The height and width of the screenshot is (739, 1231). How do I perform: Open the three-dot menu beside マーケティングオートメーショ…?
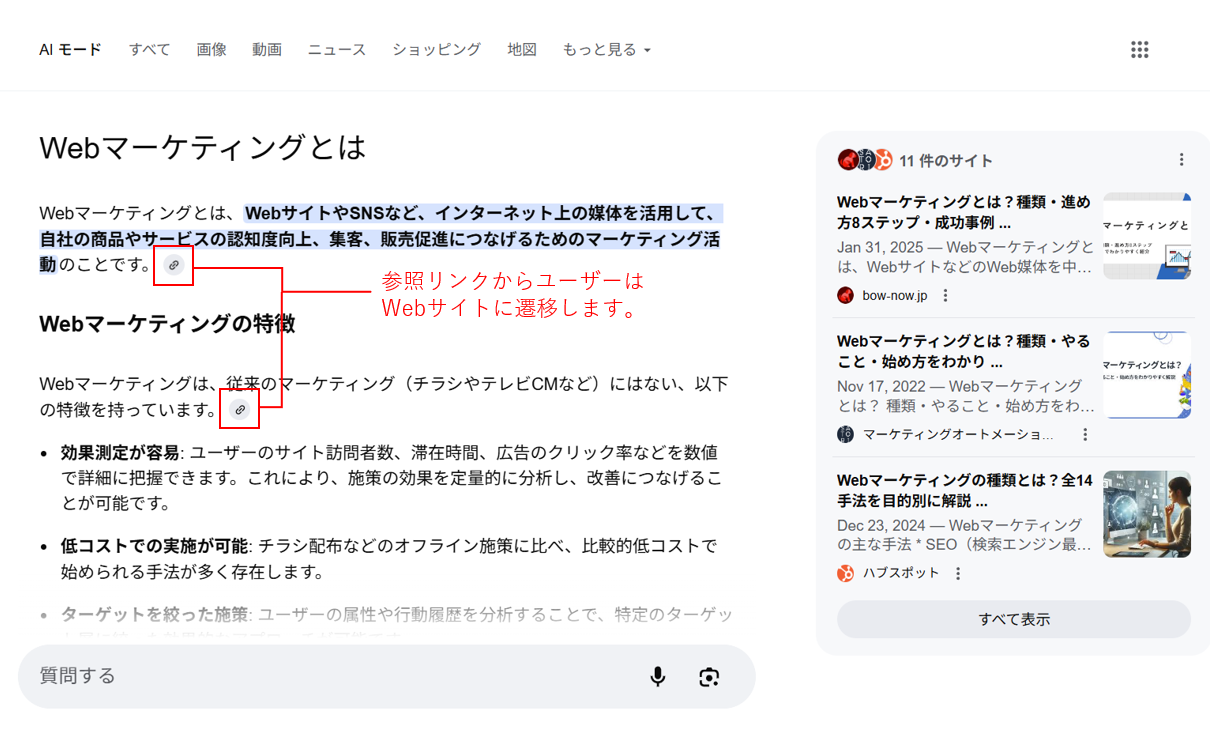pyautogui.click(x=1085, y=435)
